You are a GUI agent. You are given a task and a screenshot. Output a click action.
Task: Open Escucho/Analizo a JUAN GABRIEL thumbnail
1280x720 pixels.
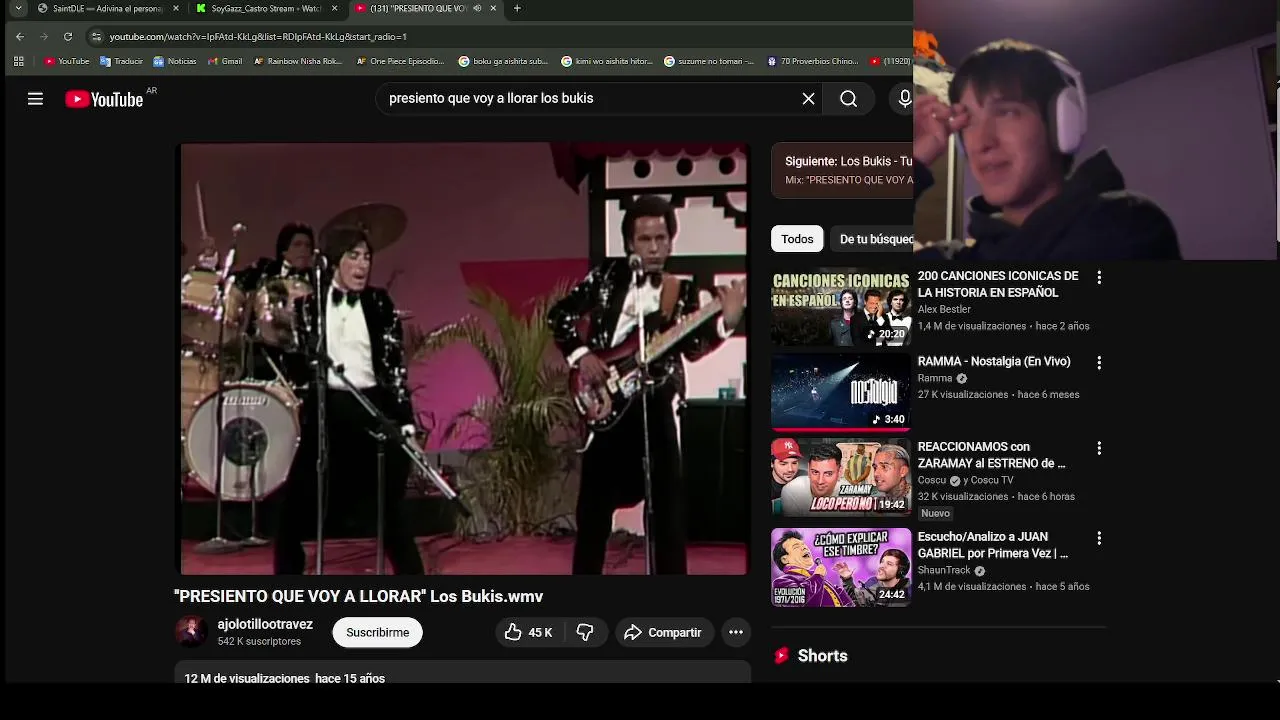point(841,567)
